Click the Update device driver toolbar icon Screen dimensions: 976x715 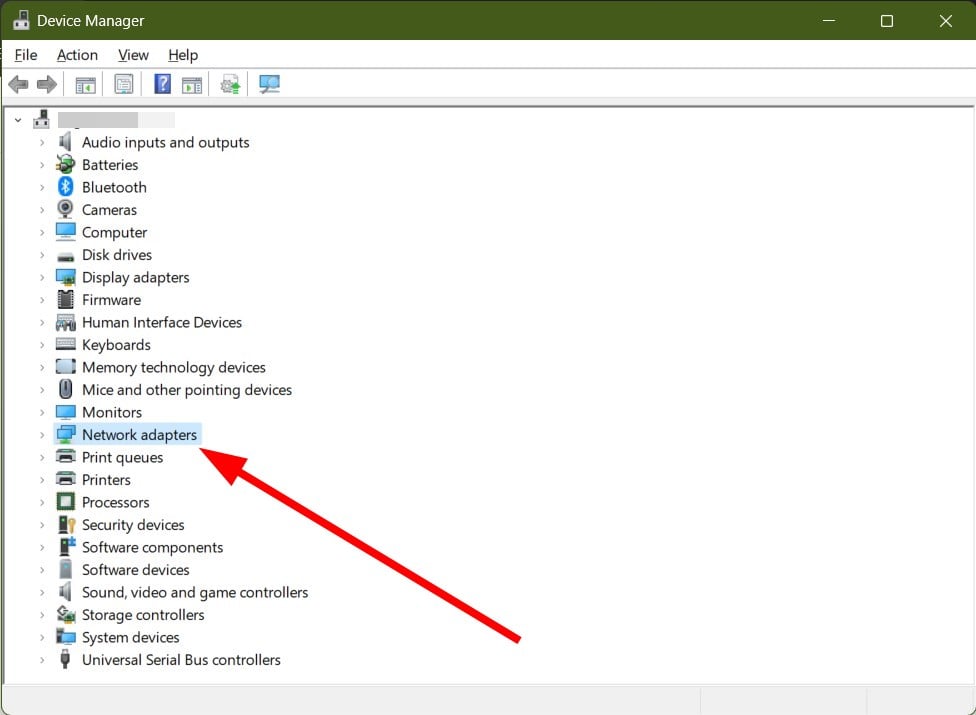tap(230, 84)
